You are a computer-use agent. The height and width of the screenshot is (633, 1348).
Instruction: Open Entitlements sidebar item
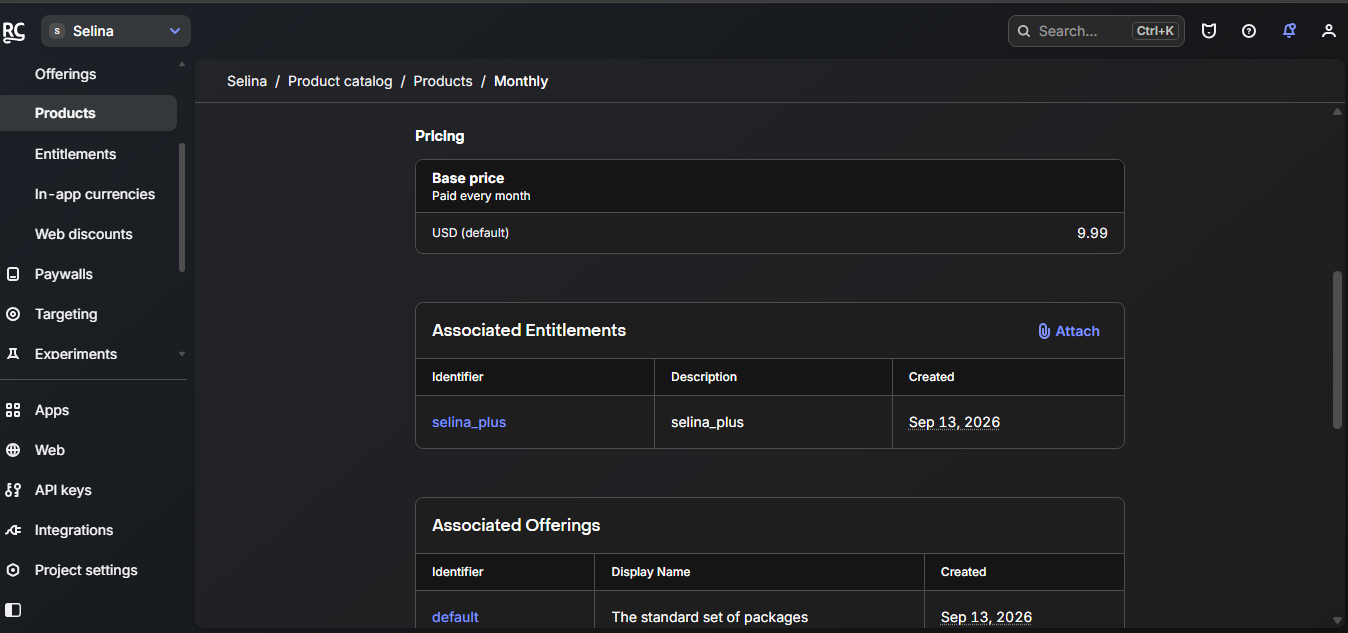coord(75,154)
